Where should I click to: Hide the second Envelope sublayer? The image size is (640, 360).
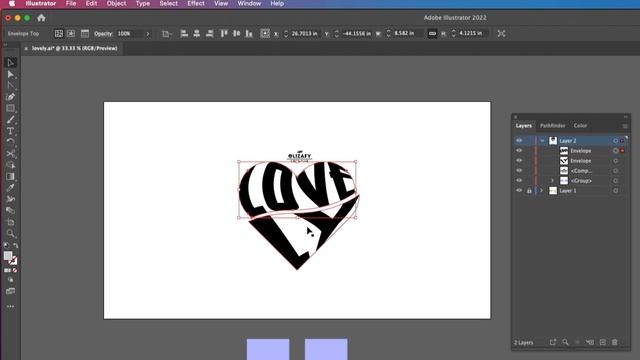tap(519, 160)
